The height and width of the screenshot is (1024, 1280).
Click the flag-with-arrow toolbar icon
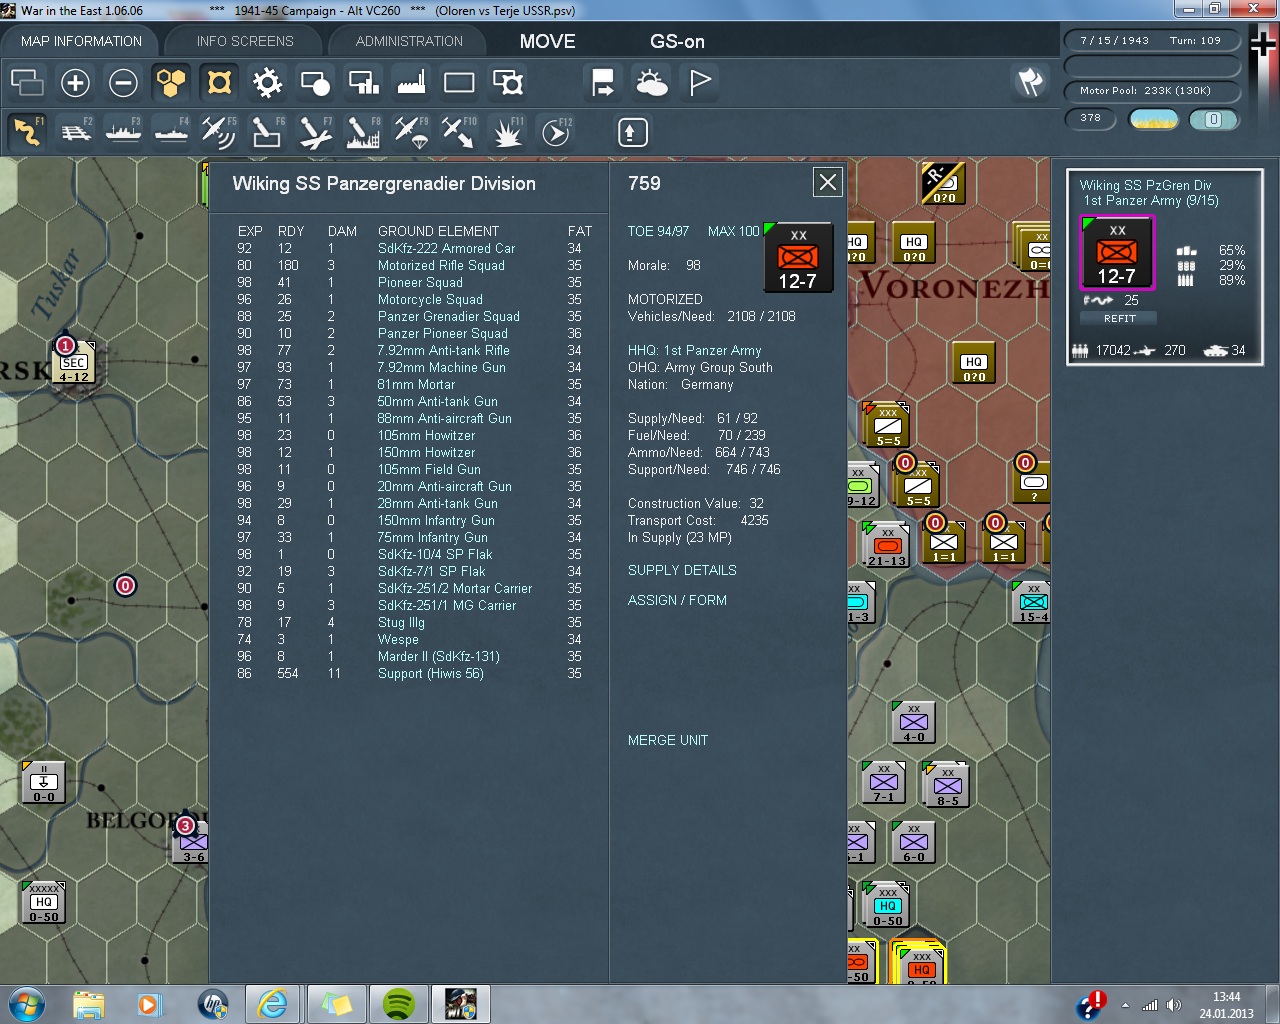click(x=603, y=82)
